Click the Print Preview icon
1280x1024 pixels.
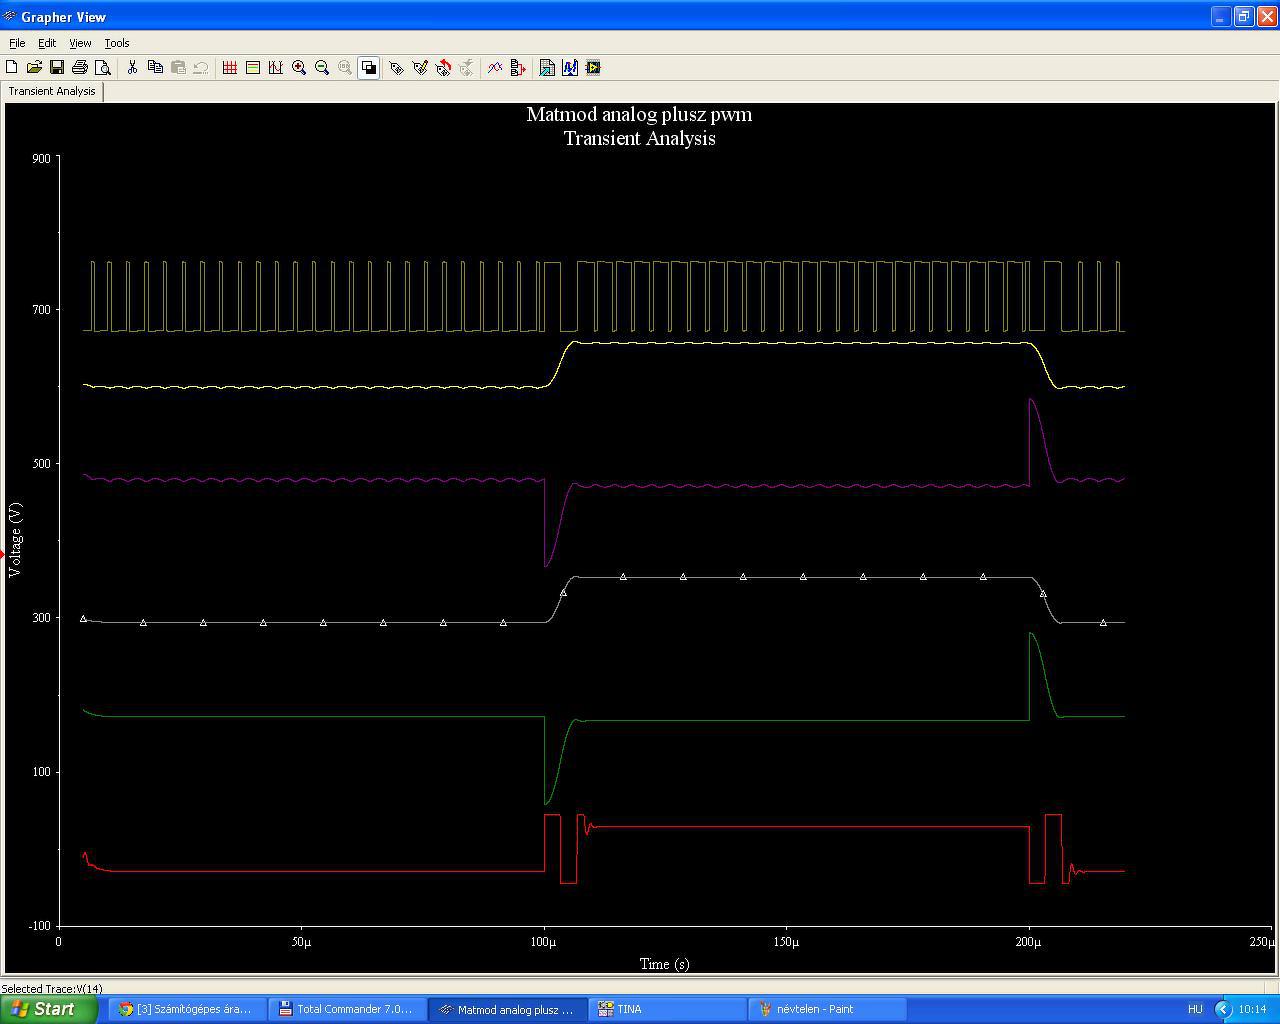pos(102,67)
